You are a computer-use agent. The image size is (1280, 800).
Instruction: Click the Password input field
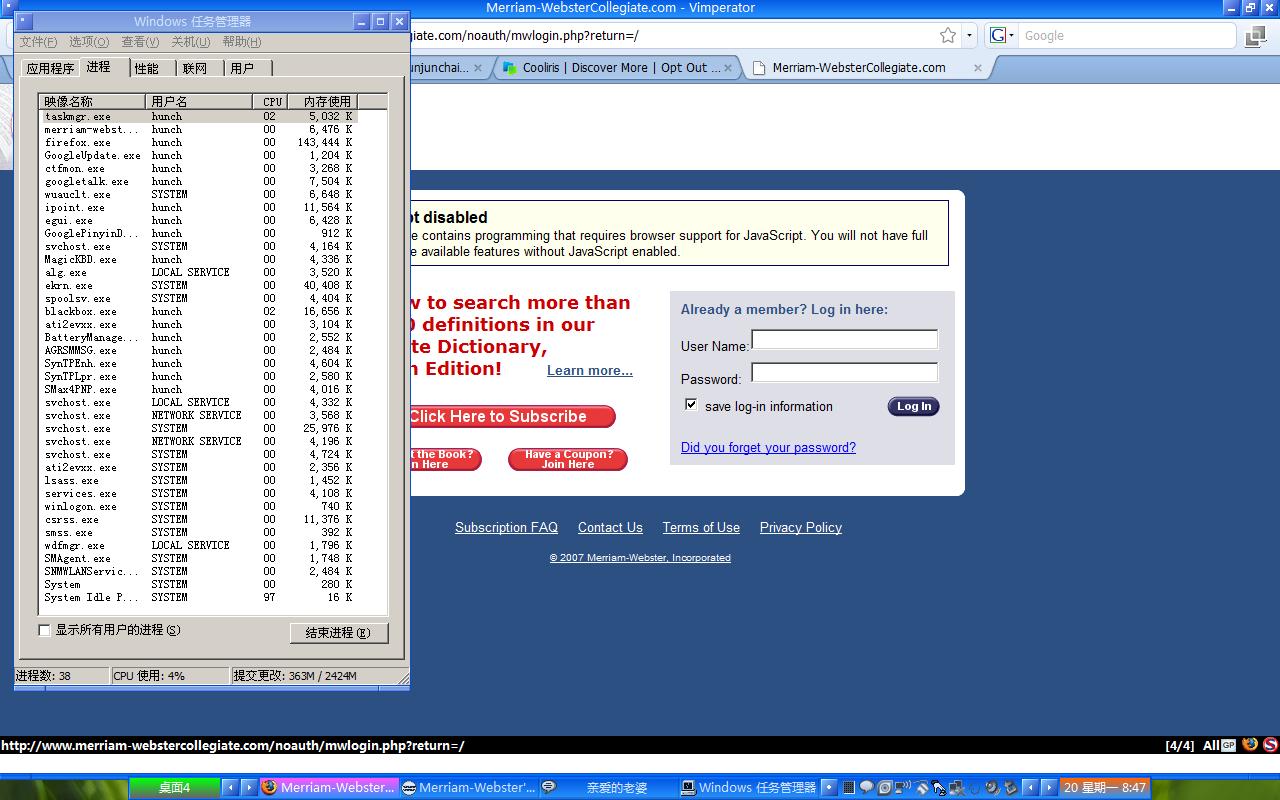tap(845, 373)
